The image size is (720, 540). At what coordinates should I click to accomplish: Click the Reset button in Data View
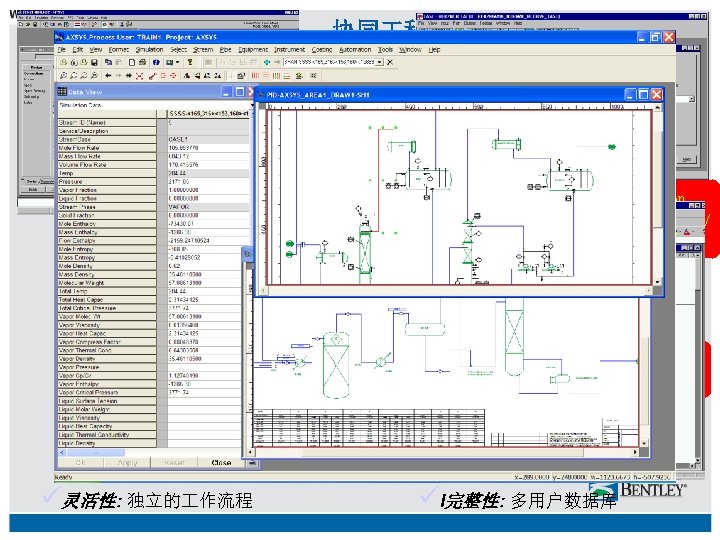coord(174,462)
